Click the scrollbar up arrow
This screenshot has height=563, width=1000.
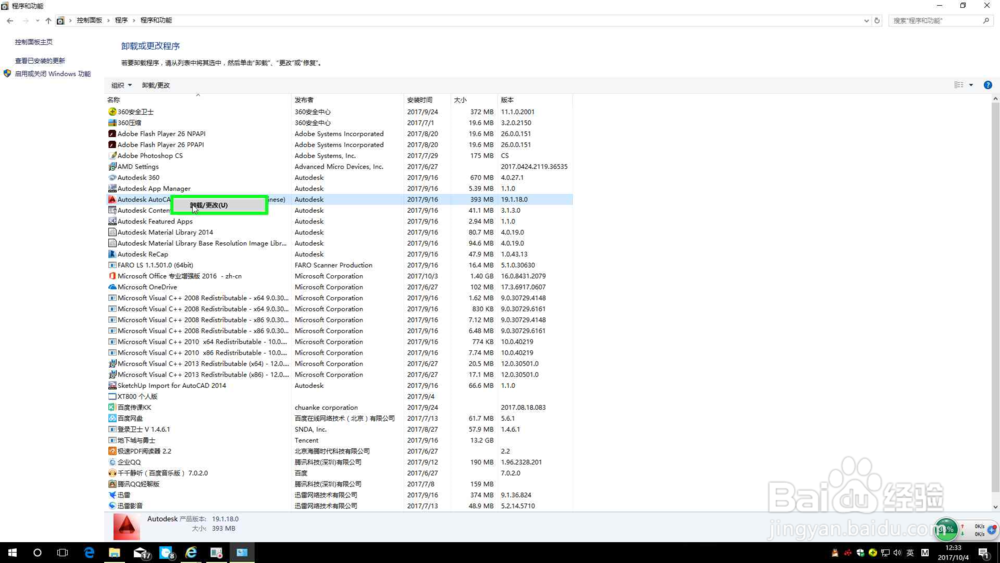tap(995, 99)
